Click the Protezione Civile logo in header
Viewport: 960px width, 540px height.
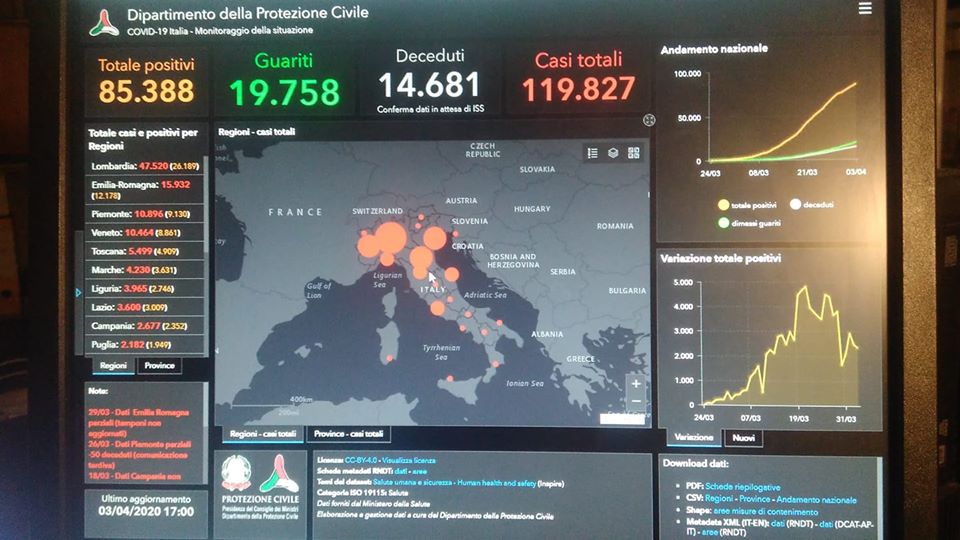coord(104,22)
